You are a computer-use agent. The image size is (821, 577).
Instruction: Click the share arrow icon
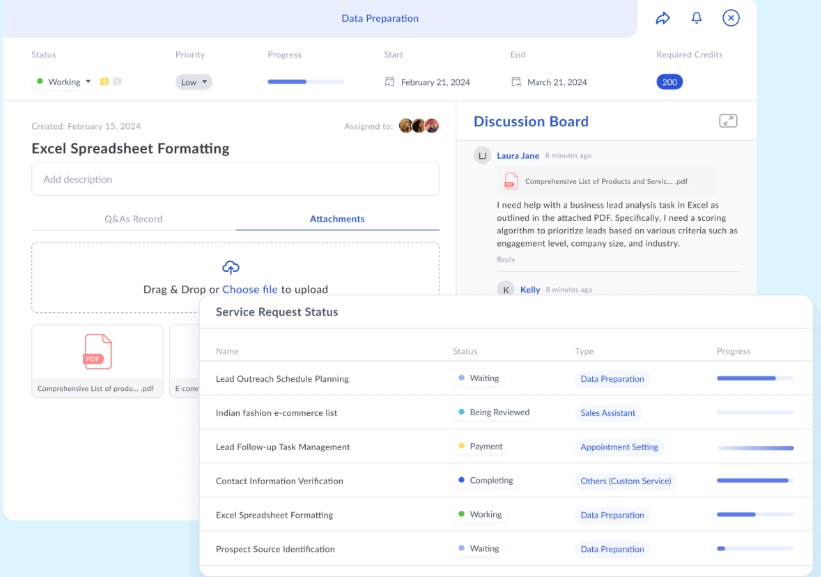coord(663,18)
